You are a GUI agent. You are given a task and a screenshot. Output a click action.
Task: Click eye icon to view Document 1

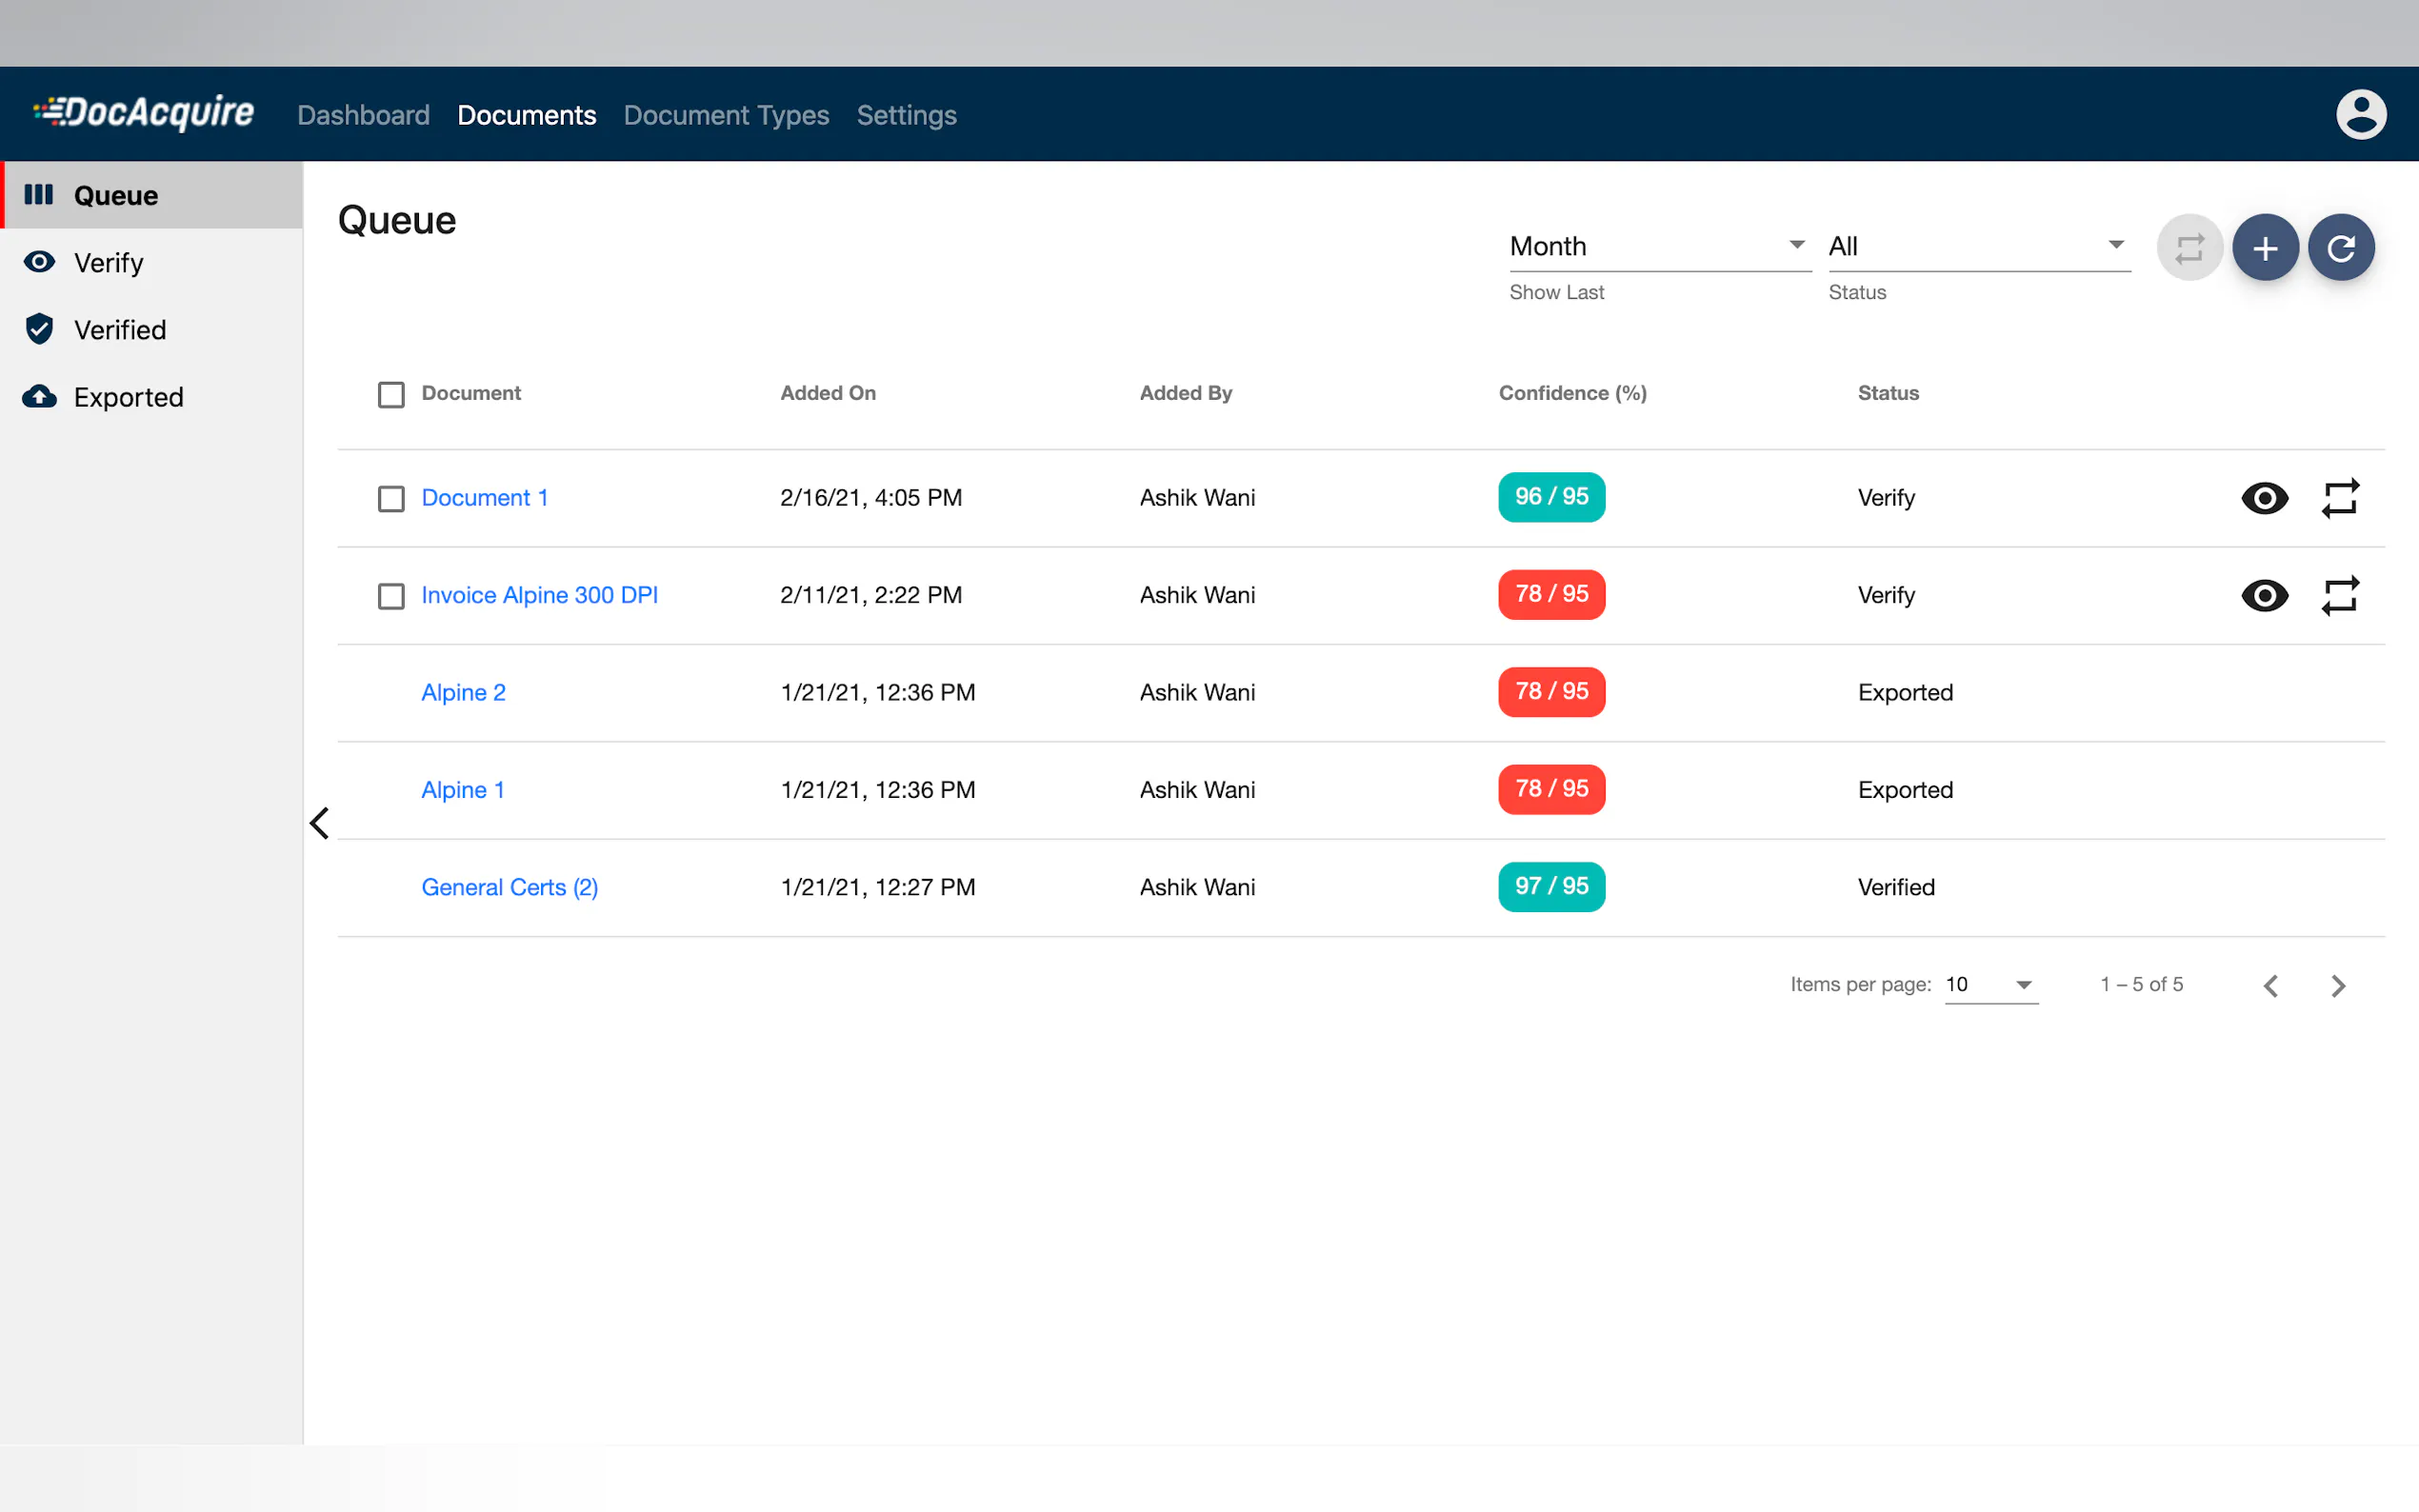pyautogui.click(x=2264, y=498)
